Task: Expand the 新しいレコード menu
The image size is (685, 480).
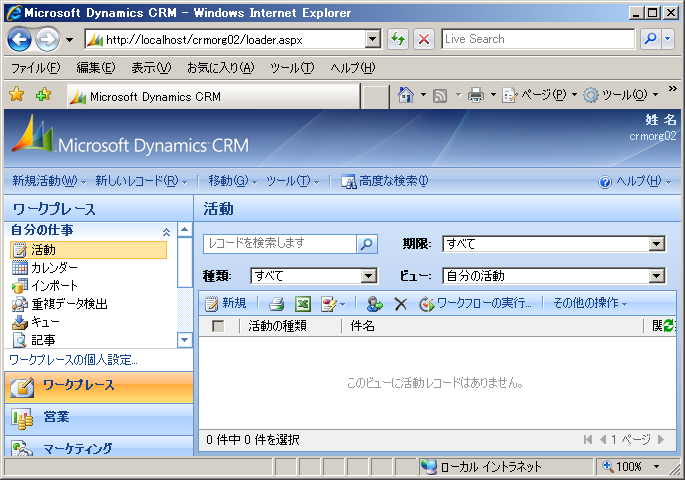Action: [x=142, y=181]
